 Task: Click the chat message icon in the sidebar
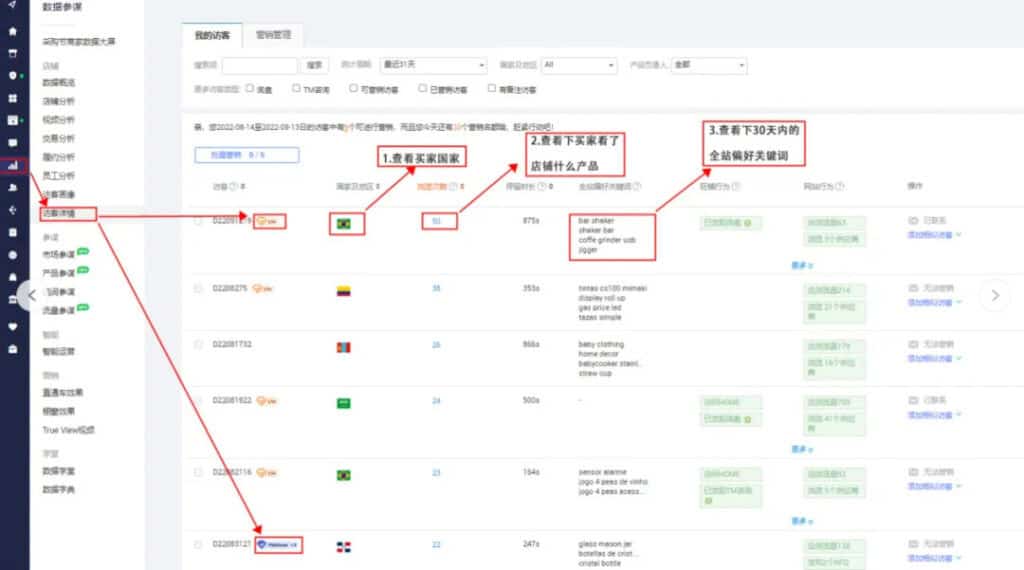pos(12,143)
